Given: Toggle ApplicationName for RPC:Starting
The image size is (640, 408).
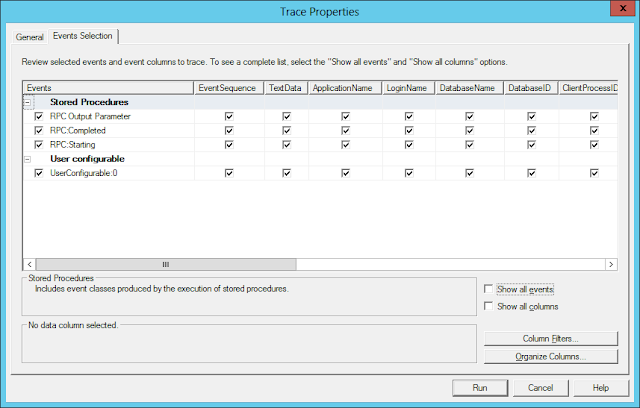Looking at the screenshot, I should tap(346, 145).
